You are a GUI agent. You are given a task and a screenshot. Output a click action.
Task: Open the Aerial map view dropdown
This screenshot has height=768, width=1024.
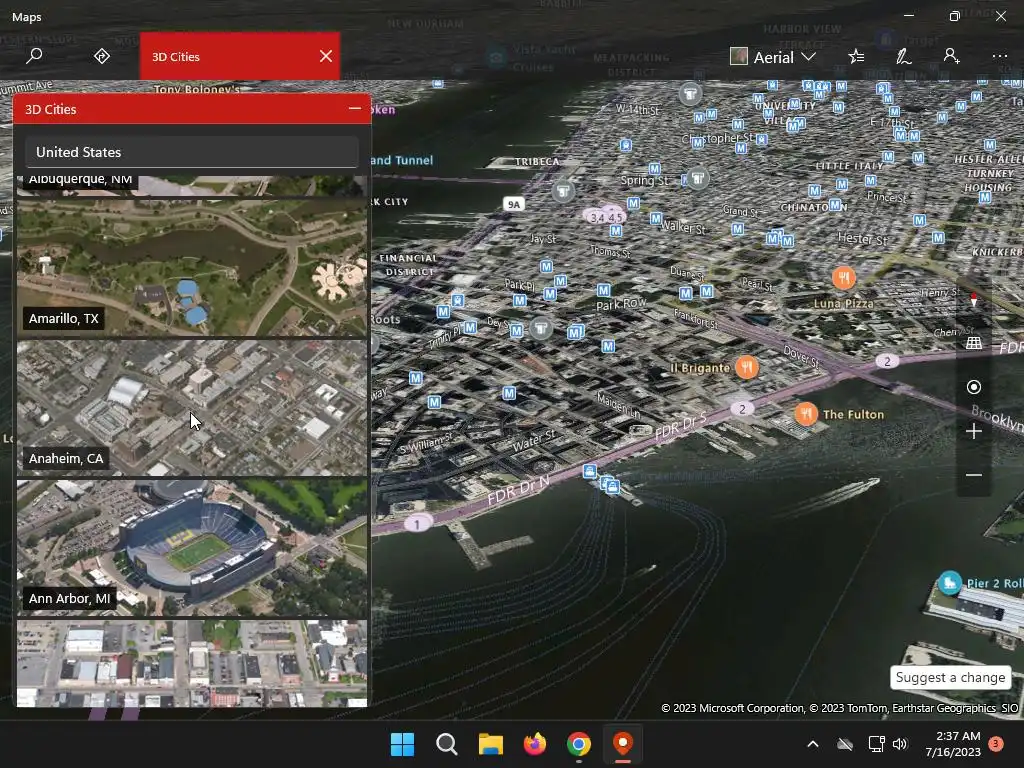(x=773, y=57)
